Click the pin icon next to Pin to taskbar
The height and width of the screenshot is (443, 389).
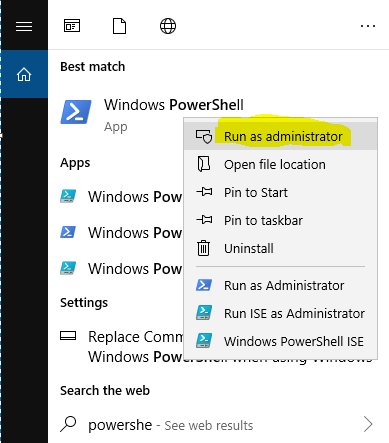(x=204, y=220)
